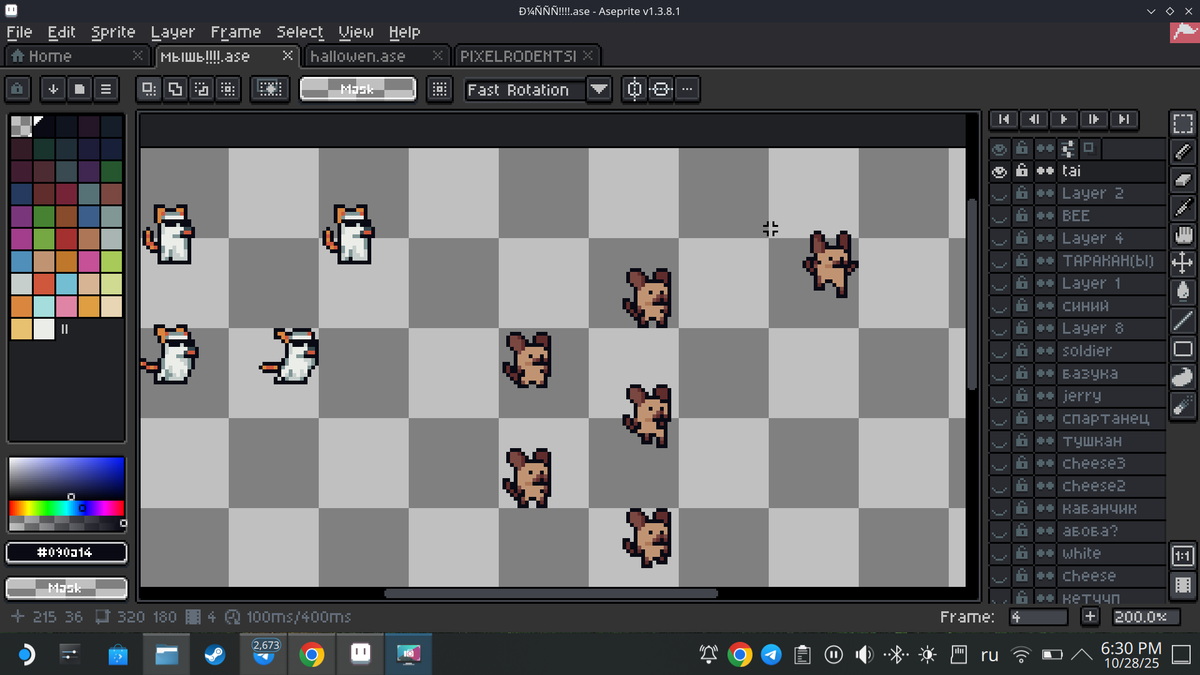Go to the first frame
The height and width of the screenshot is (675, 1200).
(x=1004, y=119)
